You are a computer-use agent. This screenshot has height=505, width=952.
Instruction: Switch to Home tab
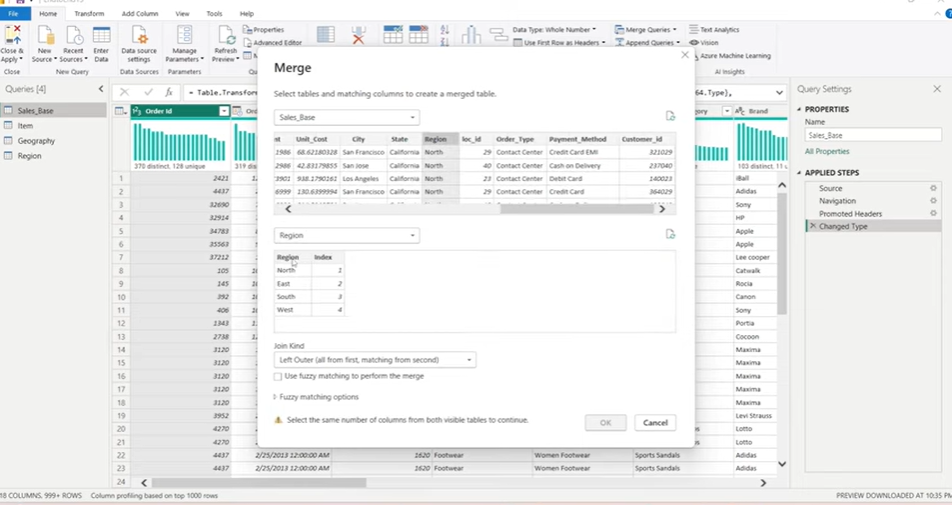pos(48,13)
